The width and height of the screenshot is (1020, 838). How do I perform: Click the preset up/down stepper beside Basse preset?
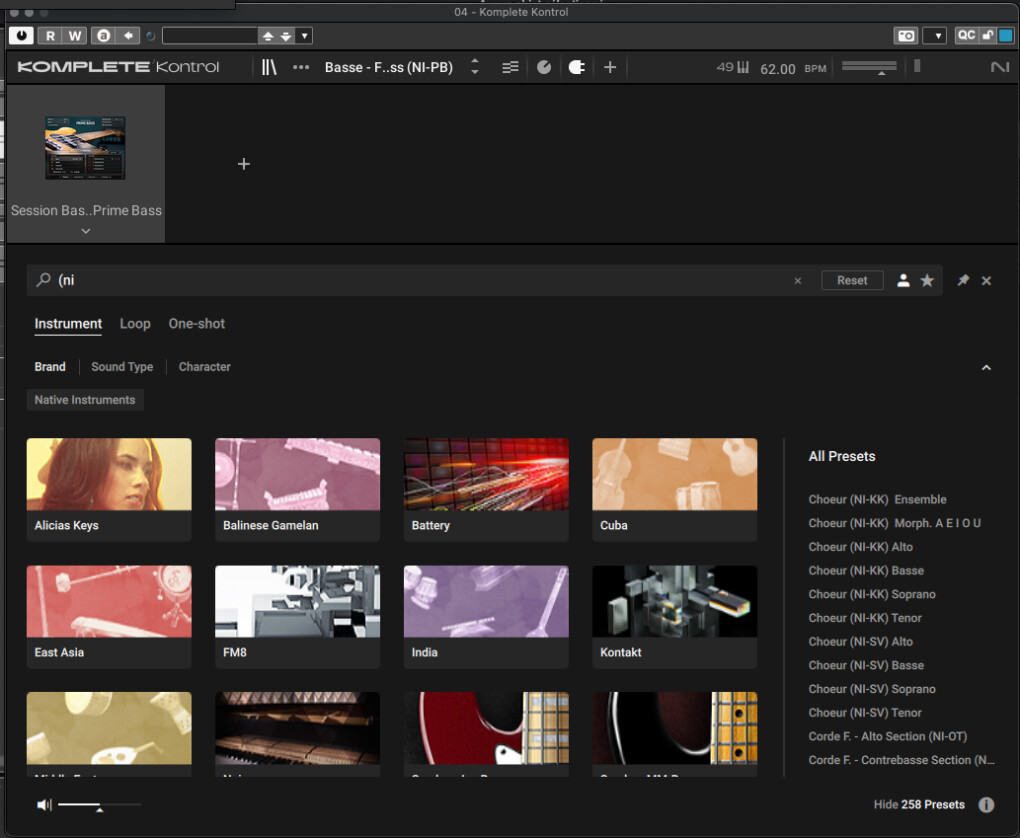pos(475,66)
